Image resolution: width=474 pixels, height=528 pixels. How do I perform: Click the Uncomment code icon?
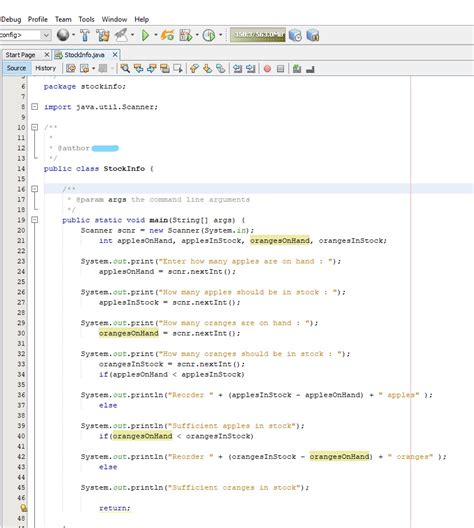[x=310, y=69]
